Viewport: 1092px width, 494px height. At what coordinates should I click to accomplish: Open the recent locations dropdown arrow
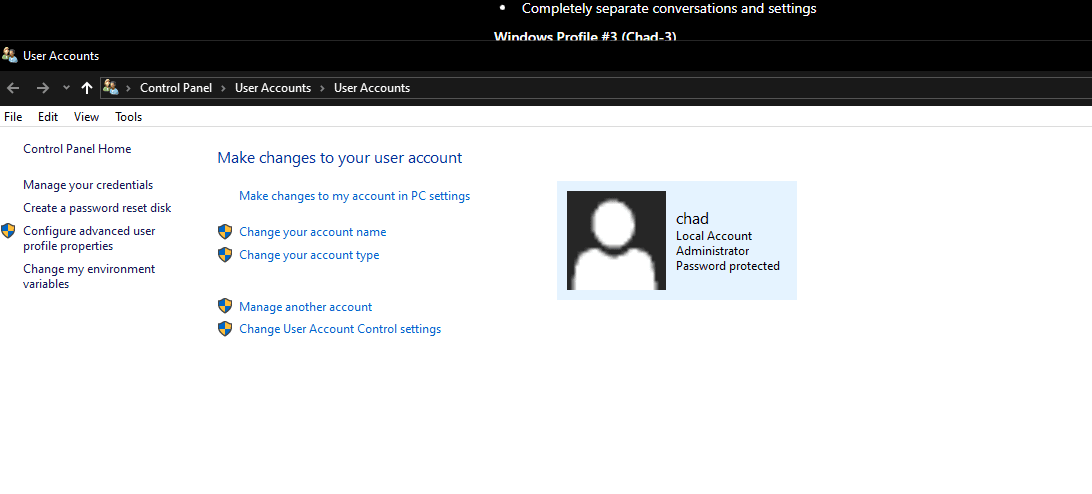click(x=66, y=88)
